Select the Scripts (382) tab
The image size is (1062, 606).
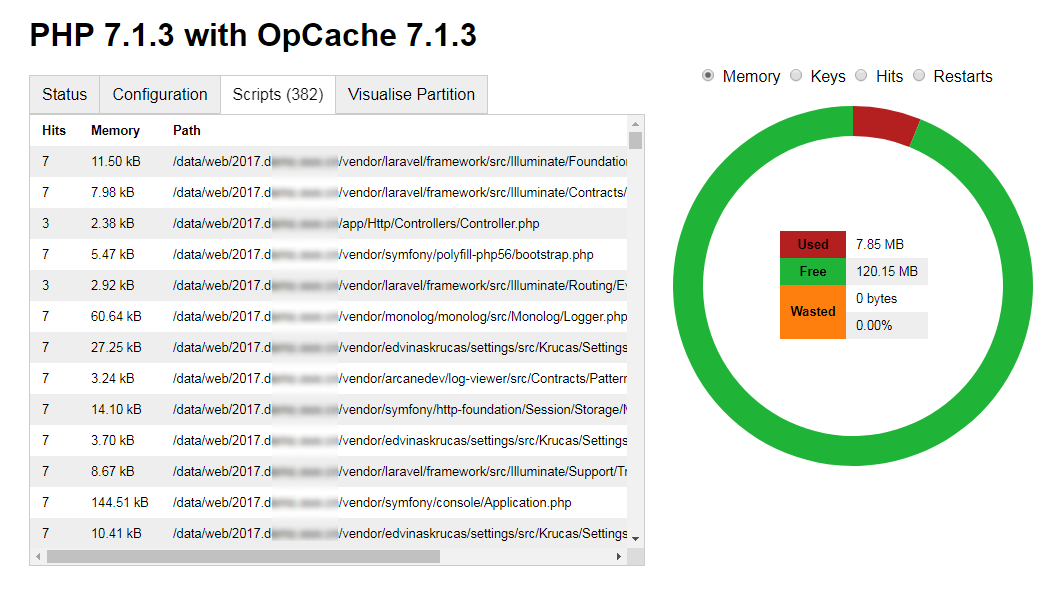coord(278,95)
